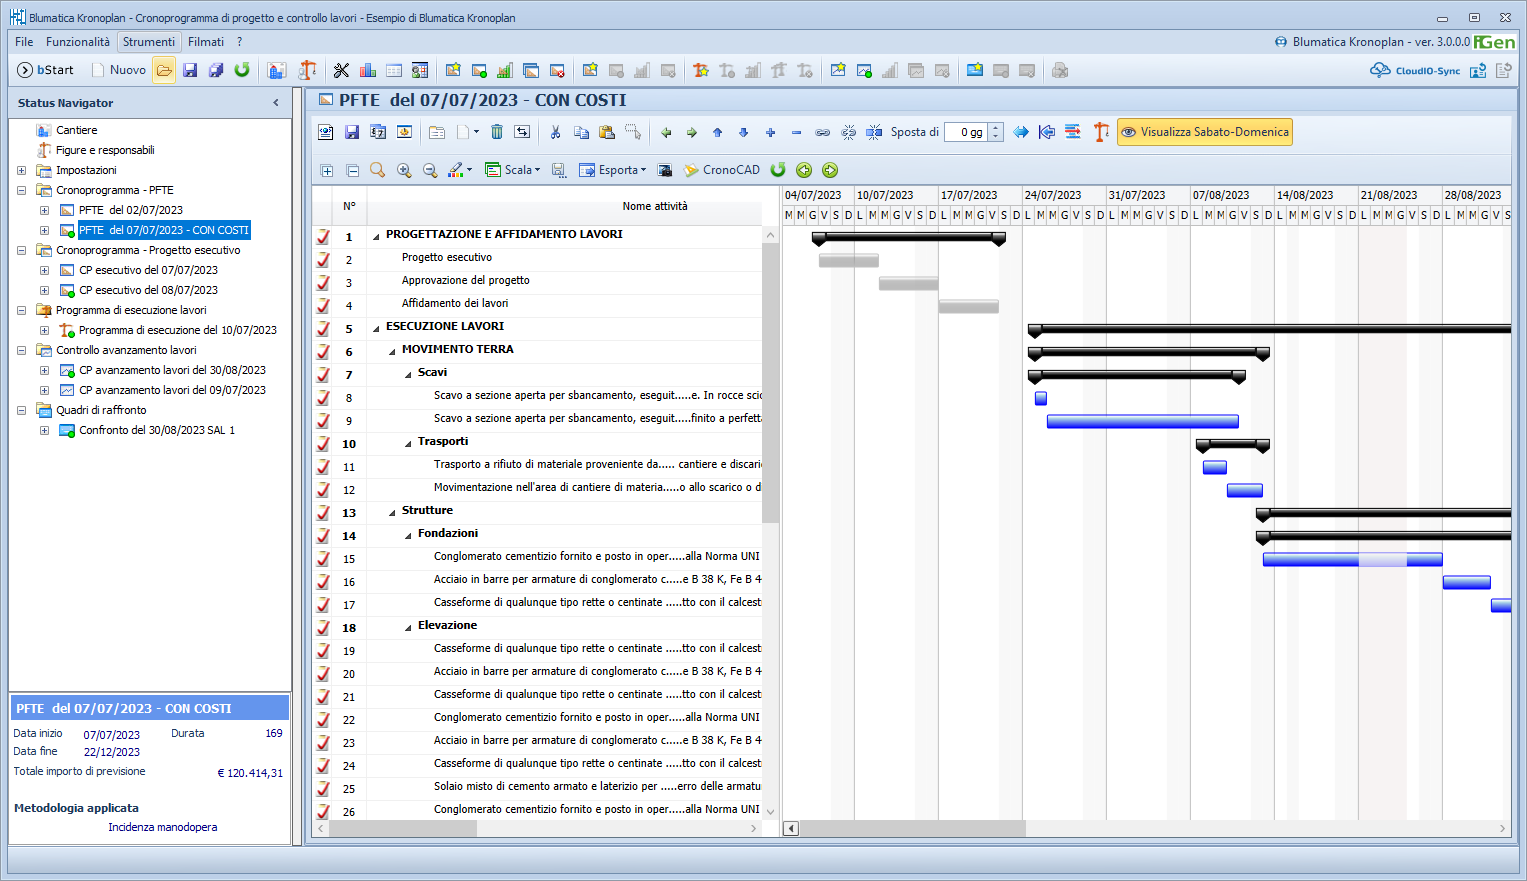Image resolution: width=1527 pixels, height=881 pixels.
Task: Collapse the Cronoprogramma - PFTE tree node
Action: coord(21,190)
